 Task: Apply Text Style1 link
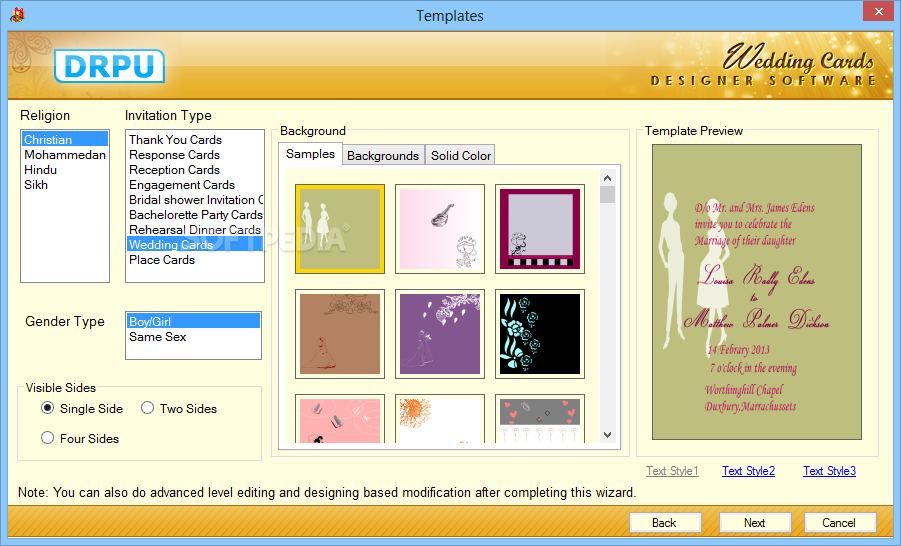pos(672,471)
